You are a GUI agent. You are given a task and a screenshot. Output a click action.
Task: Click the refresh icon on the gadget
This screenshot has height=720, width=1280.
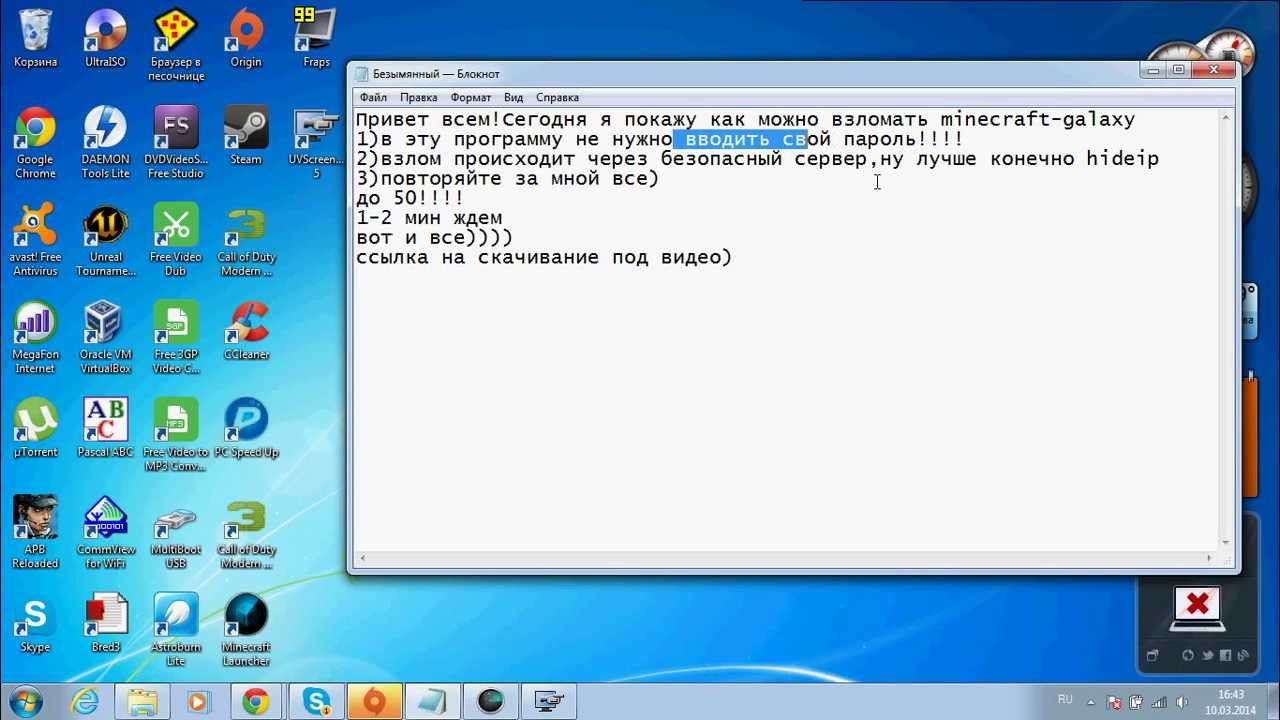click(1188, 656)
